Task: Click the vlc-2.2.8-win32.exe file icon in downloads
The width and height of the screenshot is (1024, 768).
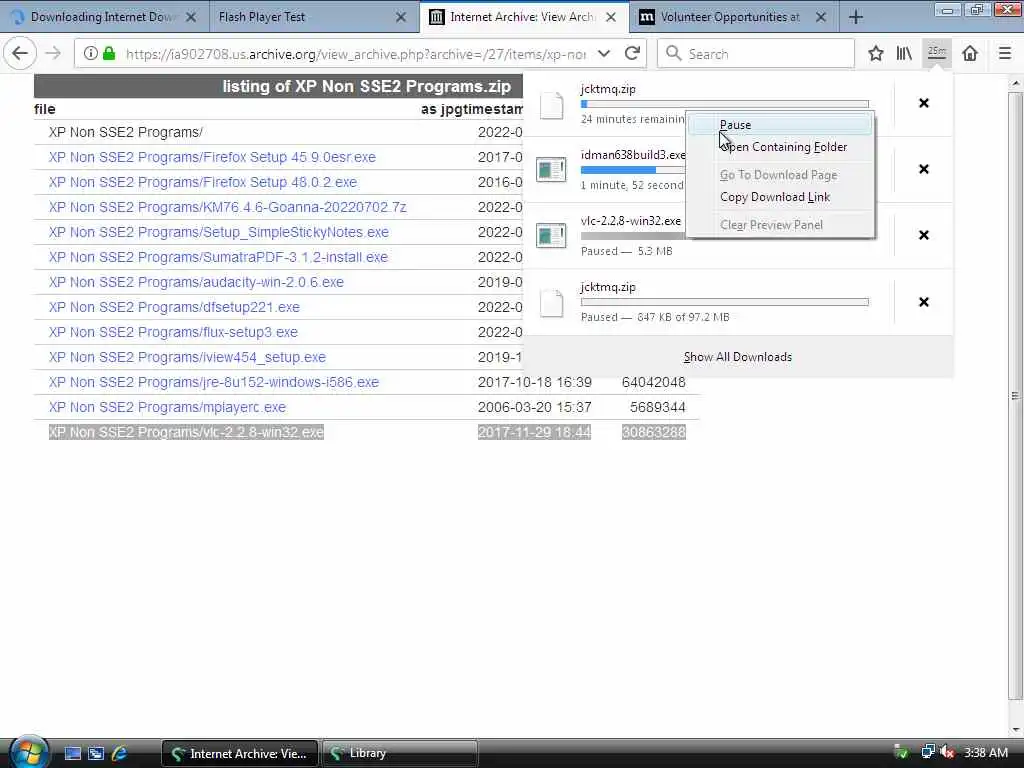Action: pyautogui.click(x=551, y=236)
